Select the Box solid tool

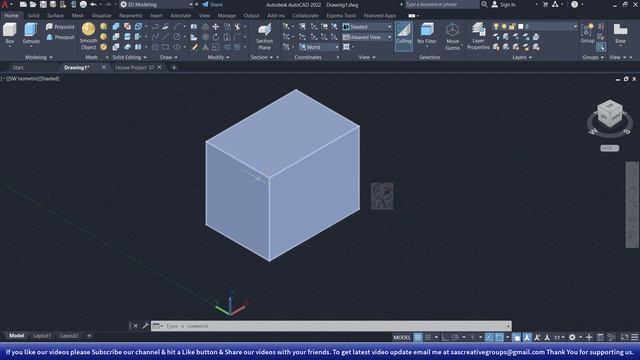point(9,33)
